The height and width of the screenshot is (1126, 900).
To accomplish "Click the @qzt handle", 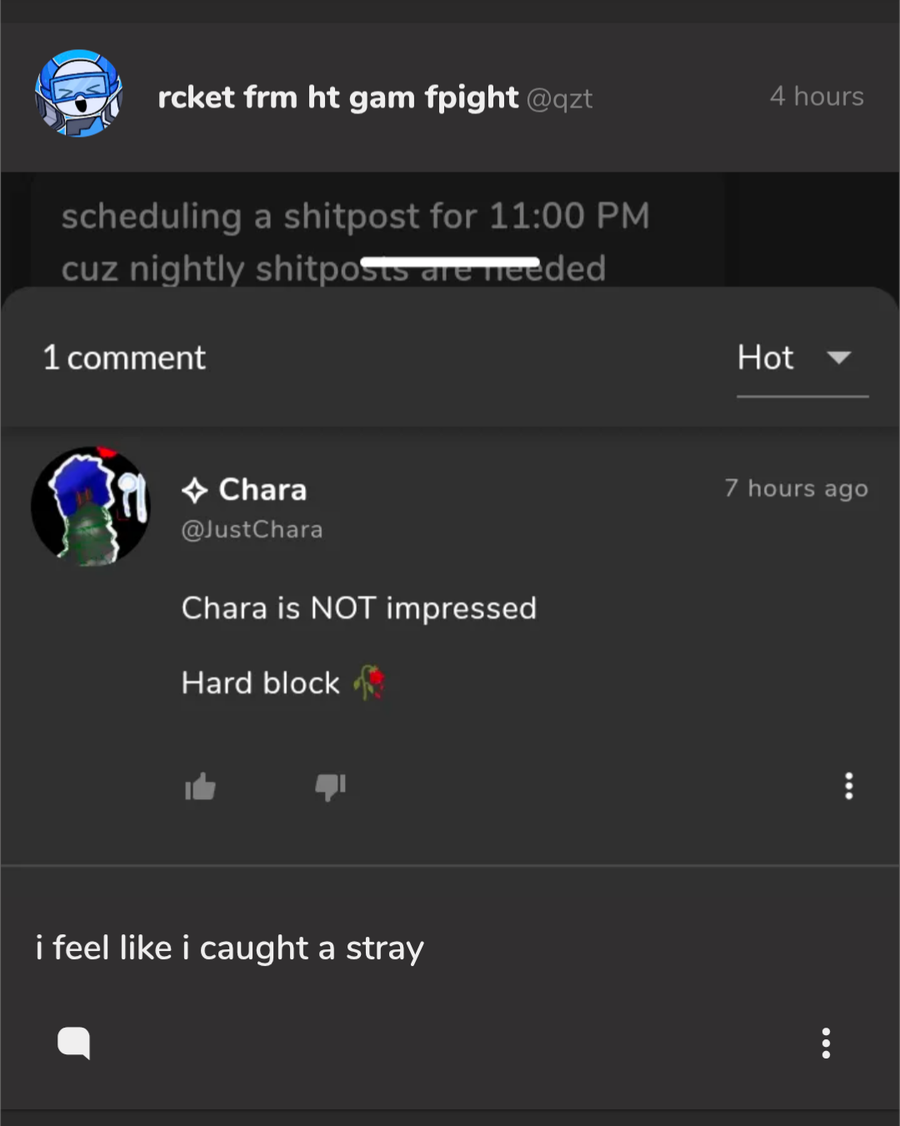I will pos(559,98).
